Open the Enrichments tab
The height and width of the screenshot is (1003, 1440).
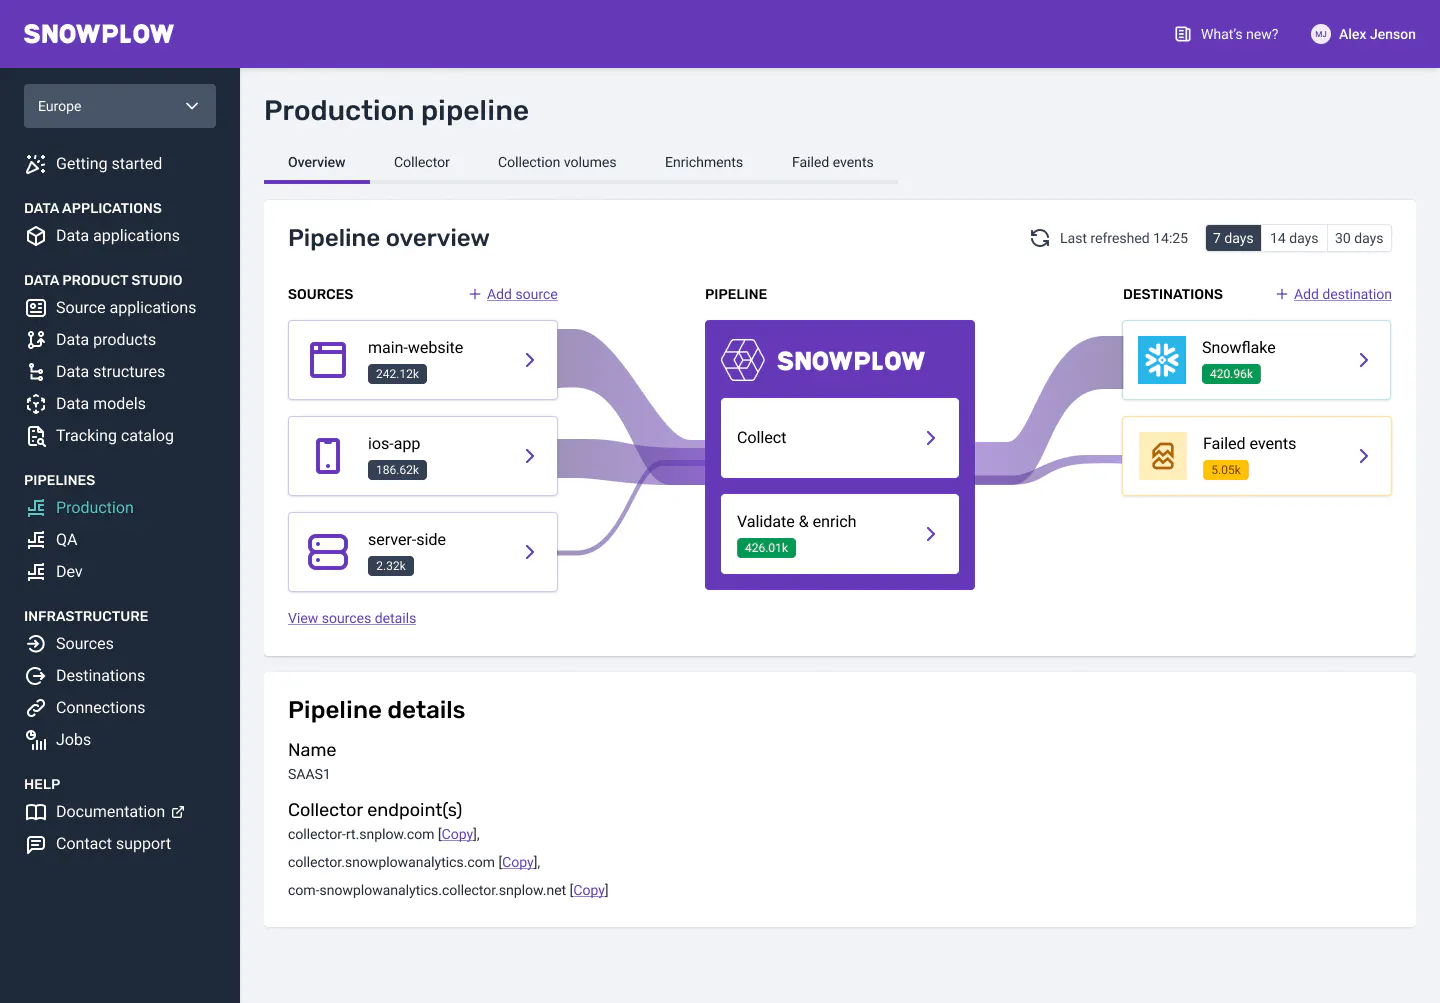click(x=704, y=163)
